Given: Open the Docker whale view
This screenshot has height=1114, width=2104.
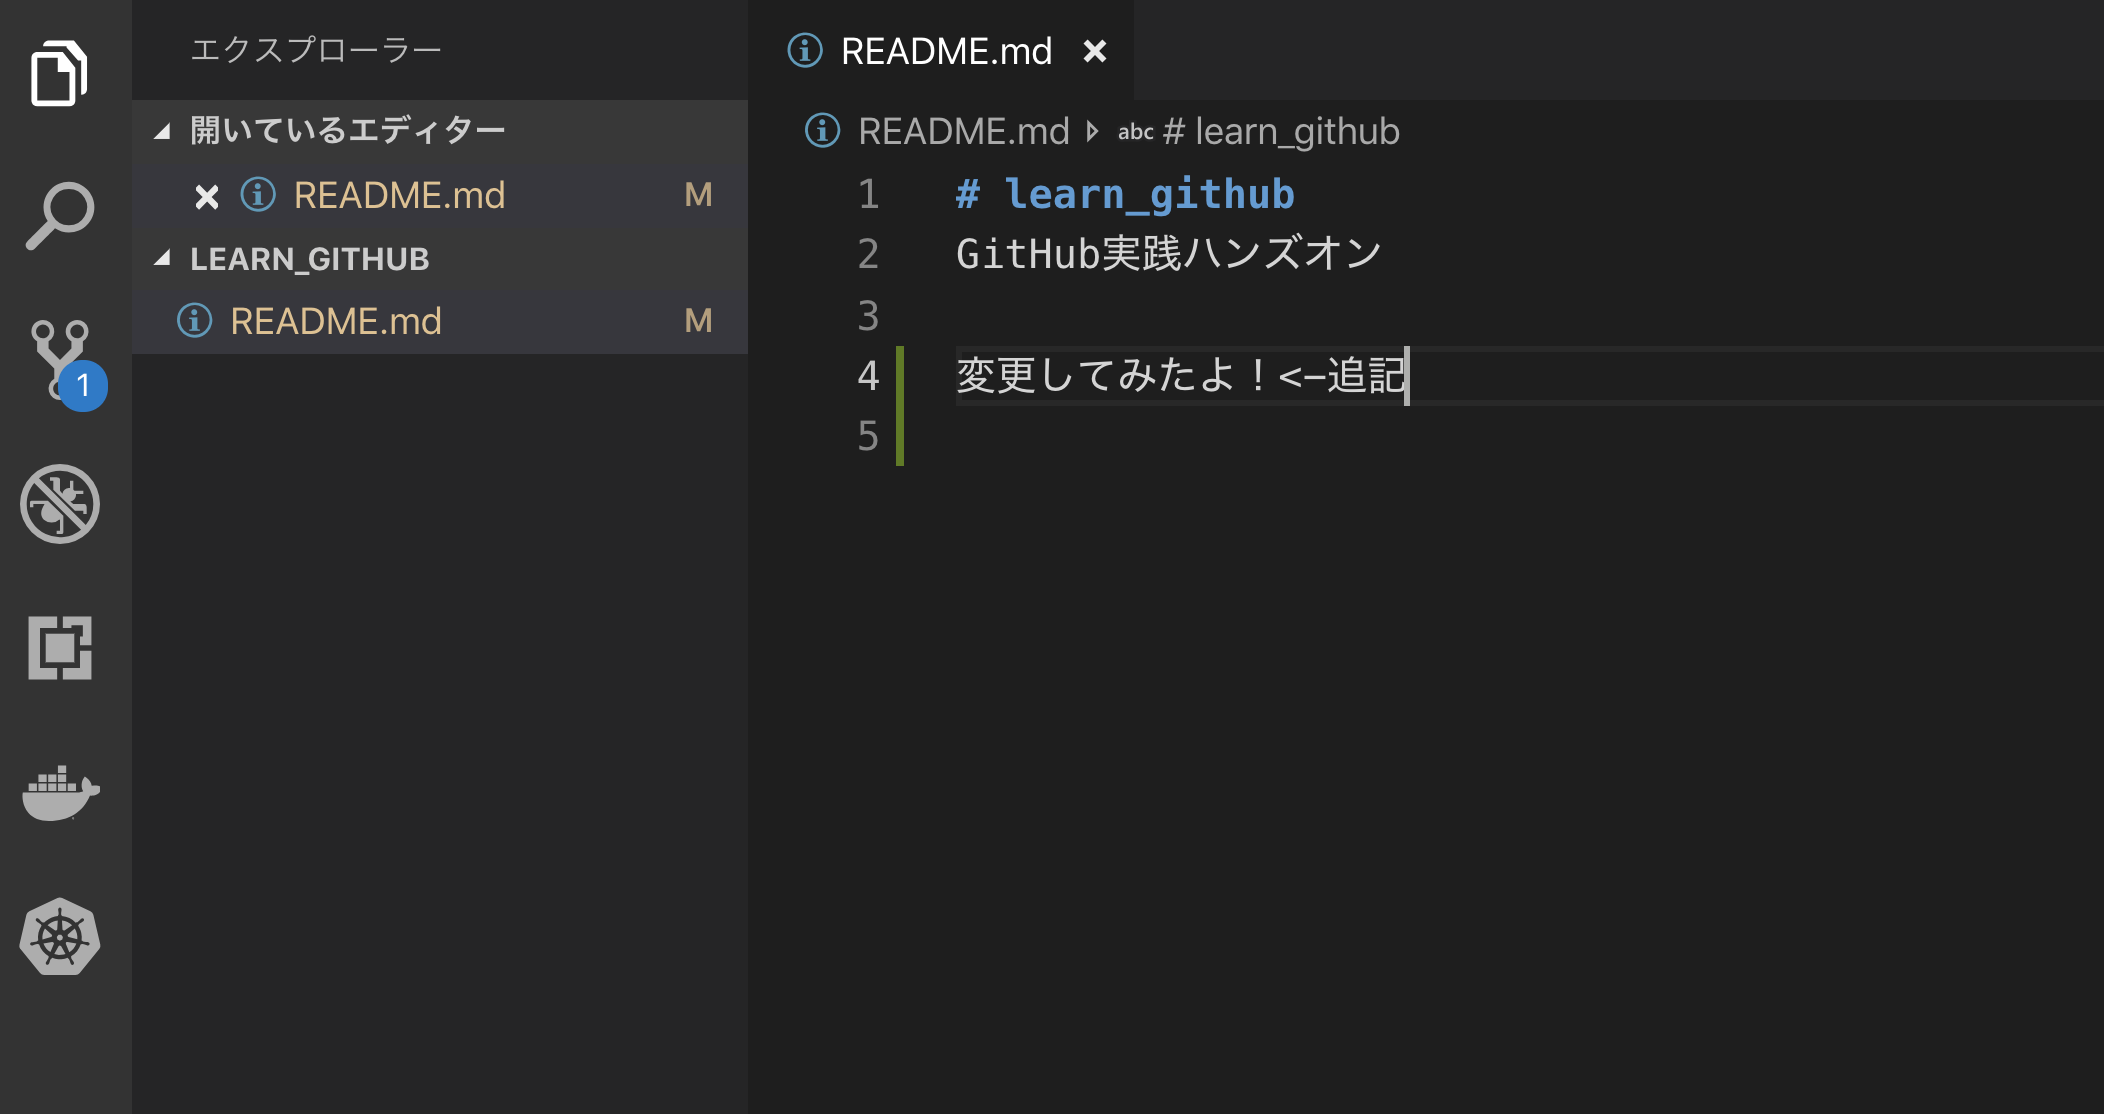Looking at the screenshot, I should pos(60,793).
